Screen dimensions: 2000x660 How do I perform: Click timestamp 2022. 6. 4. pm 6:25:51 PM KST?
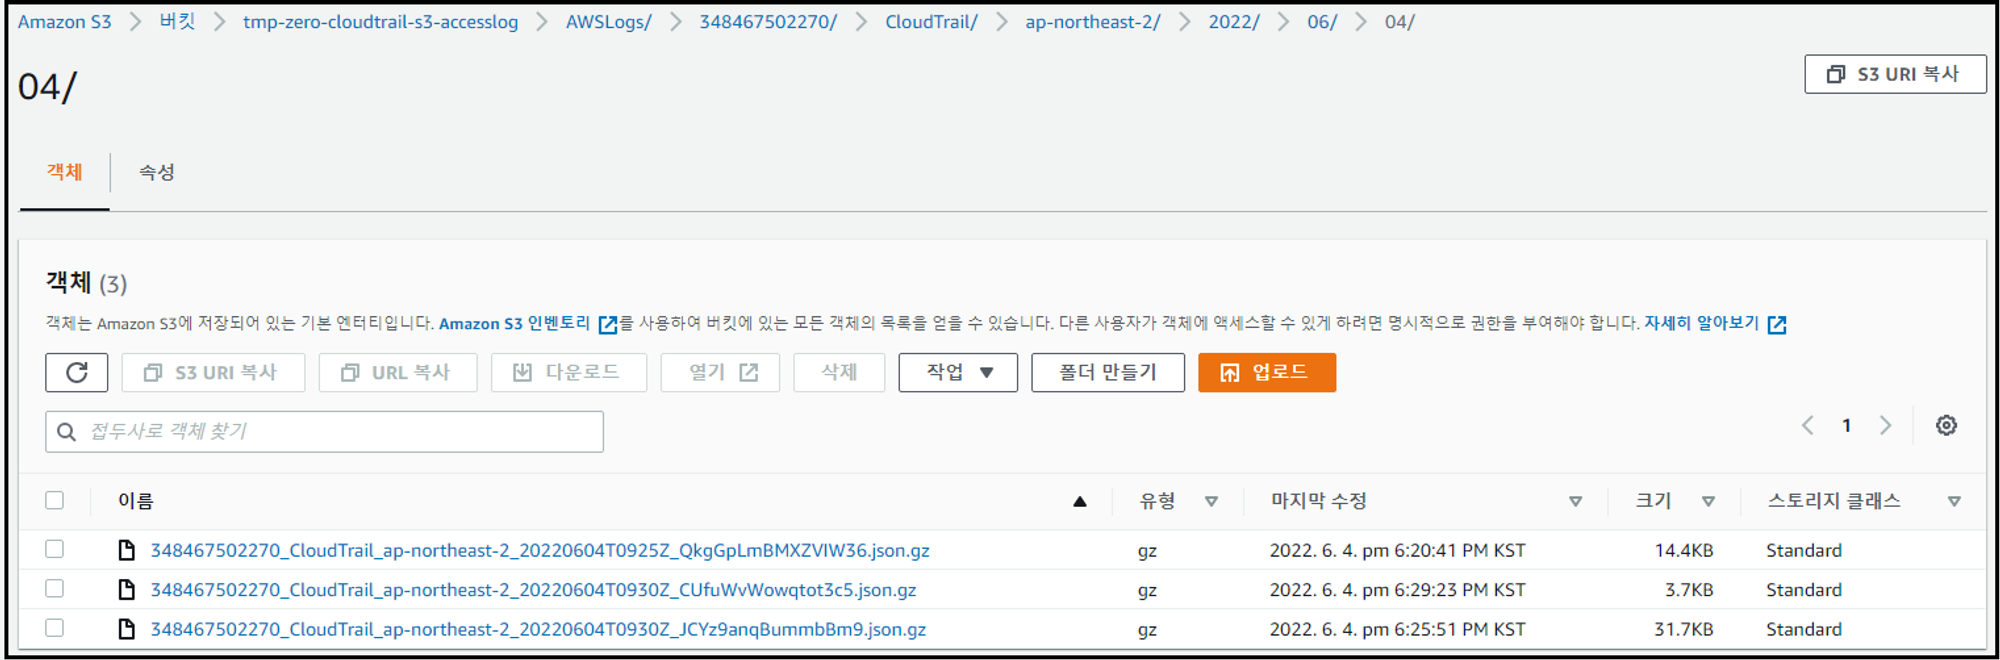pyautogui.click(x=1397, y=629)
